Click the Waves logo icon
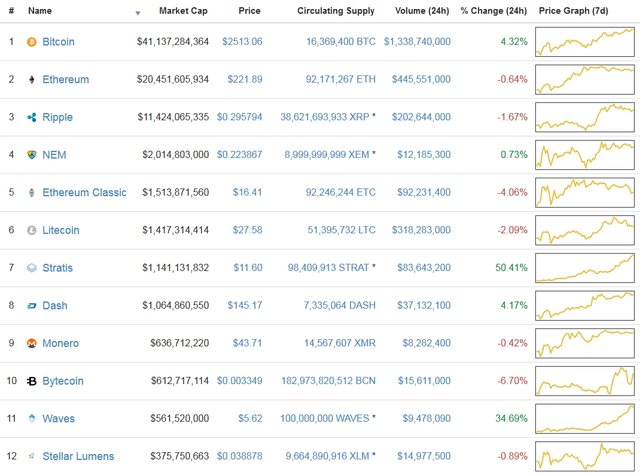The height and width of the screenshot is (475, 640). (x=31, y=418)
